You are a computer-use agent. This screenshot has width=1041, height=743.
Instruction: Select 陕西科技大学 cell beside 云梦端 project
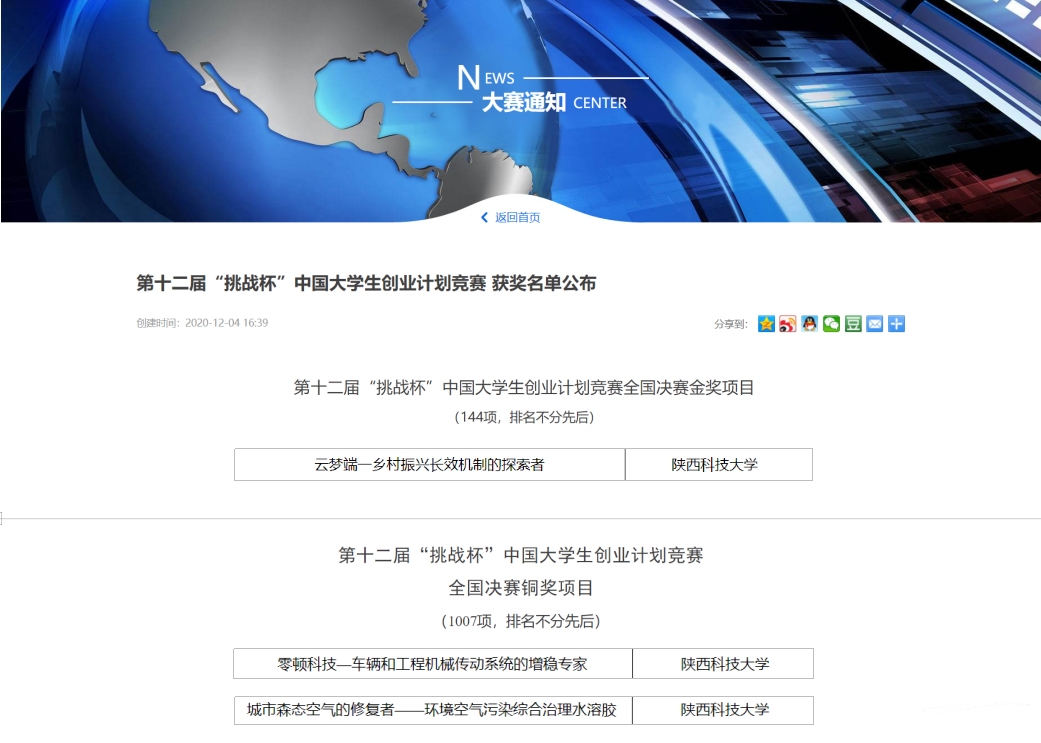point(718,465)
